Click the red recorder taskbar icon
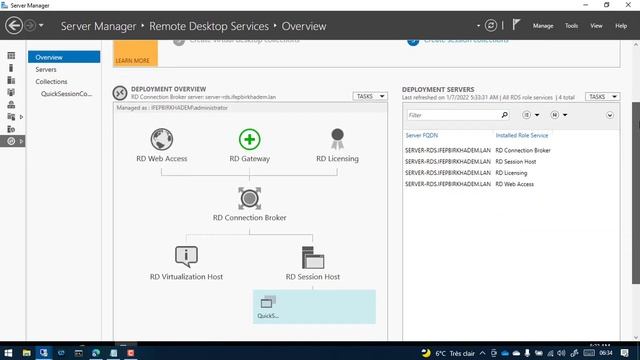 [131, 353]
